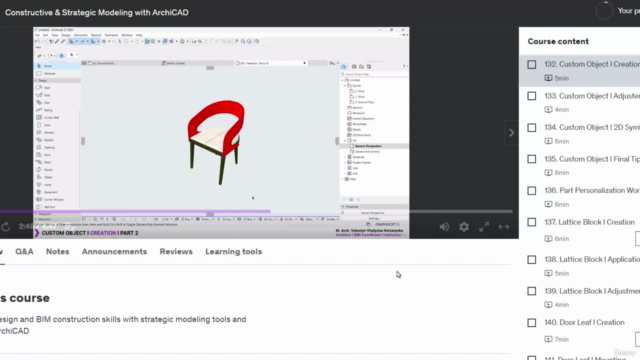Collapse the 3D folder in Navigator
This screenshot has height=360, width=640.
[x=345, y=140]
